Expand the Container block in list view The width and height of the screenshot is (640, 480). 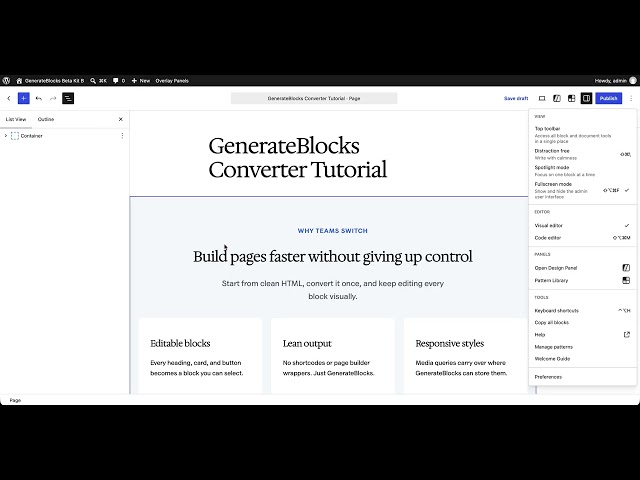6,136
